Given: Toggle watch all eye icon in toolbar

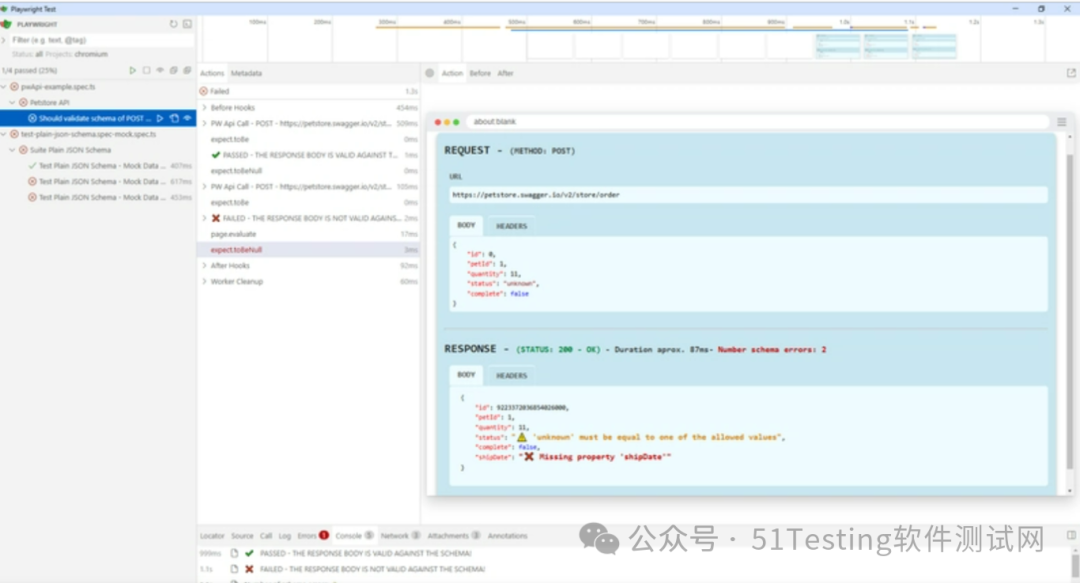Looking at the screenshot, I should 160,70.
